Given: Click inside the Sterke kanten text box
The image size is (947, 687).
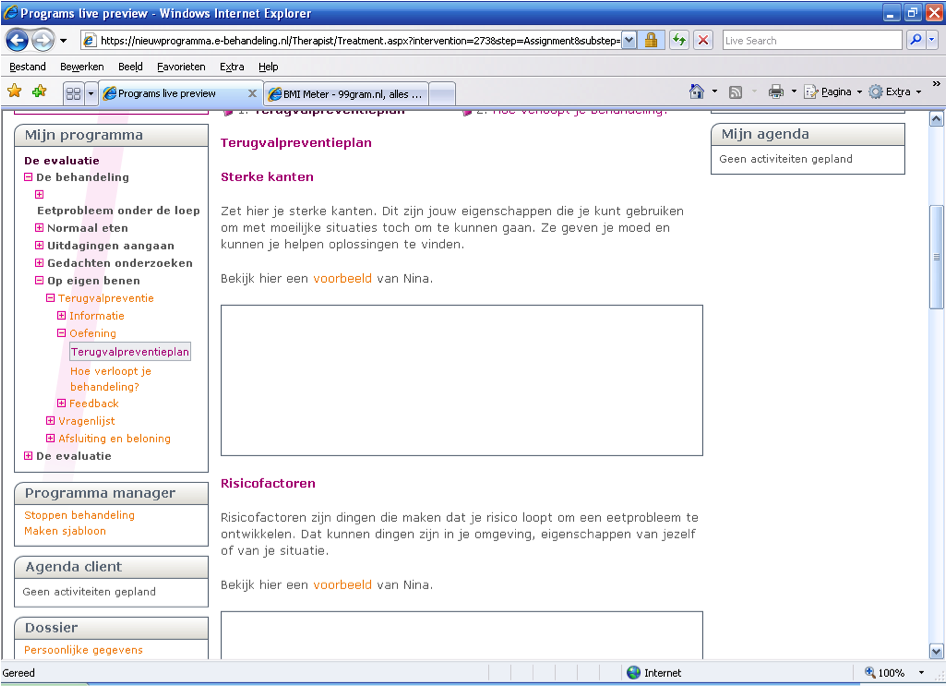Looking at the screenshot, I should click(461, 380).
